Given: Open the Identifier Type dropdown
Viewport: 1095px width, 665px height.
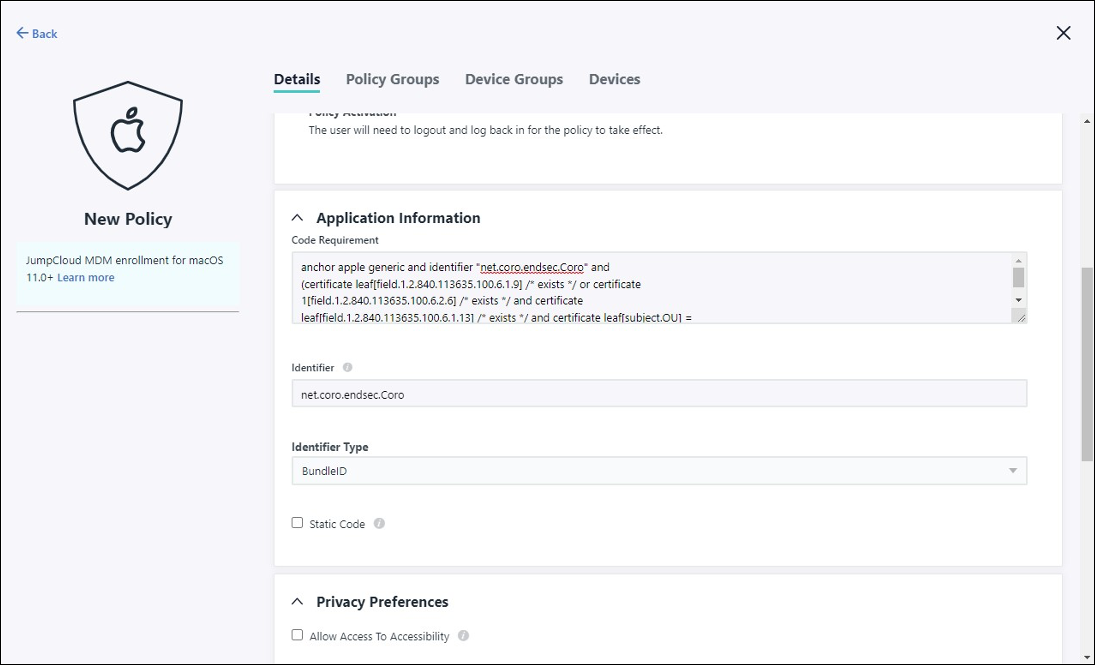Looking at the screenshot, I should 658,471.
